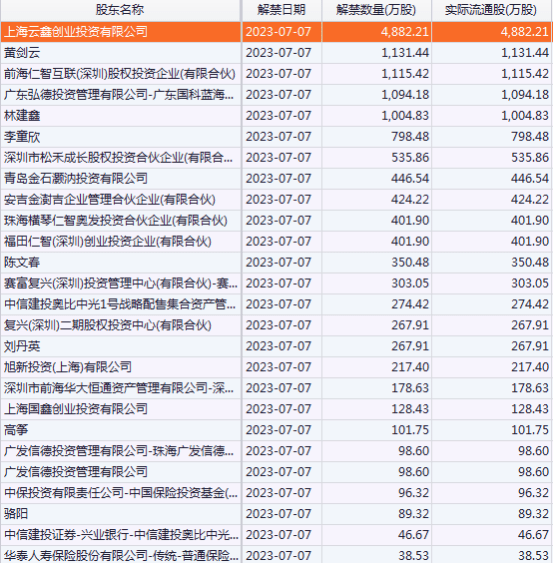Click the 1,094.18 解禁数量 cell

pyautogui.click(x=376, y=95)
